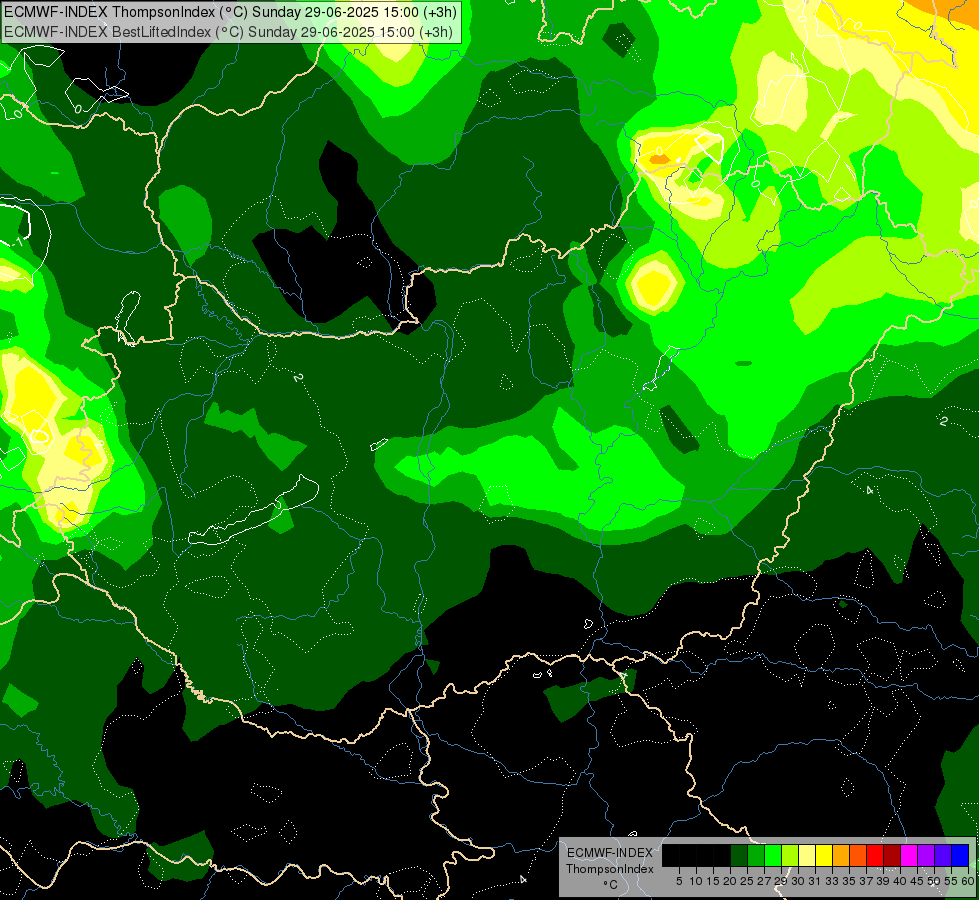Select the dark green 20–25 legend swatch
This screenshot has width=979, height=900.
point(739,855)
